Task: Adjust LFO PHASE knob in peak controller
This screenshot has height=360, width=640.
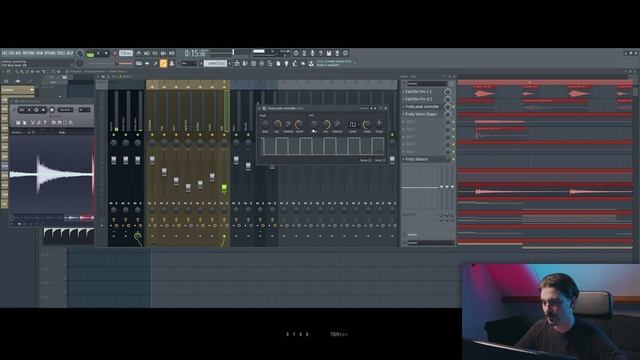Action: click(379, 123)
